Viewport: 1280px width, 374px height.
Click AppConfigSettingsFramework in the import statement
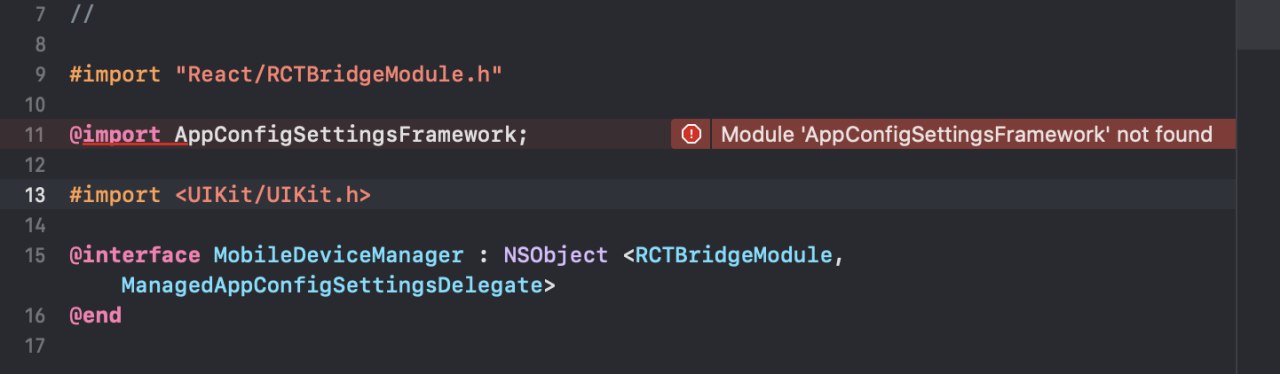pyautogui.click(x=345, y=134)
